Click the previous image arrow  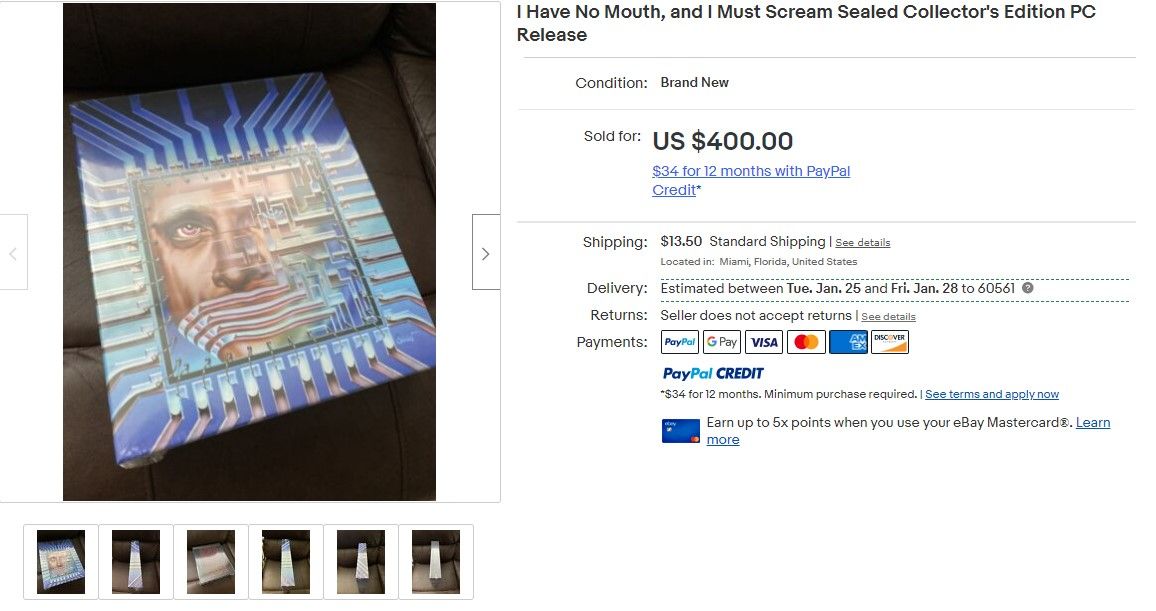click(x=13, y=253)
